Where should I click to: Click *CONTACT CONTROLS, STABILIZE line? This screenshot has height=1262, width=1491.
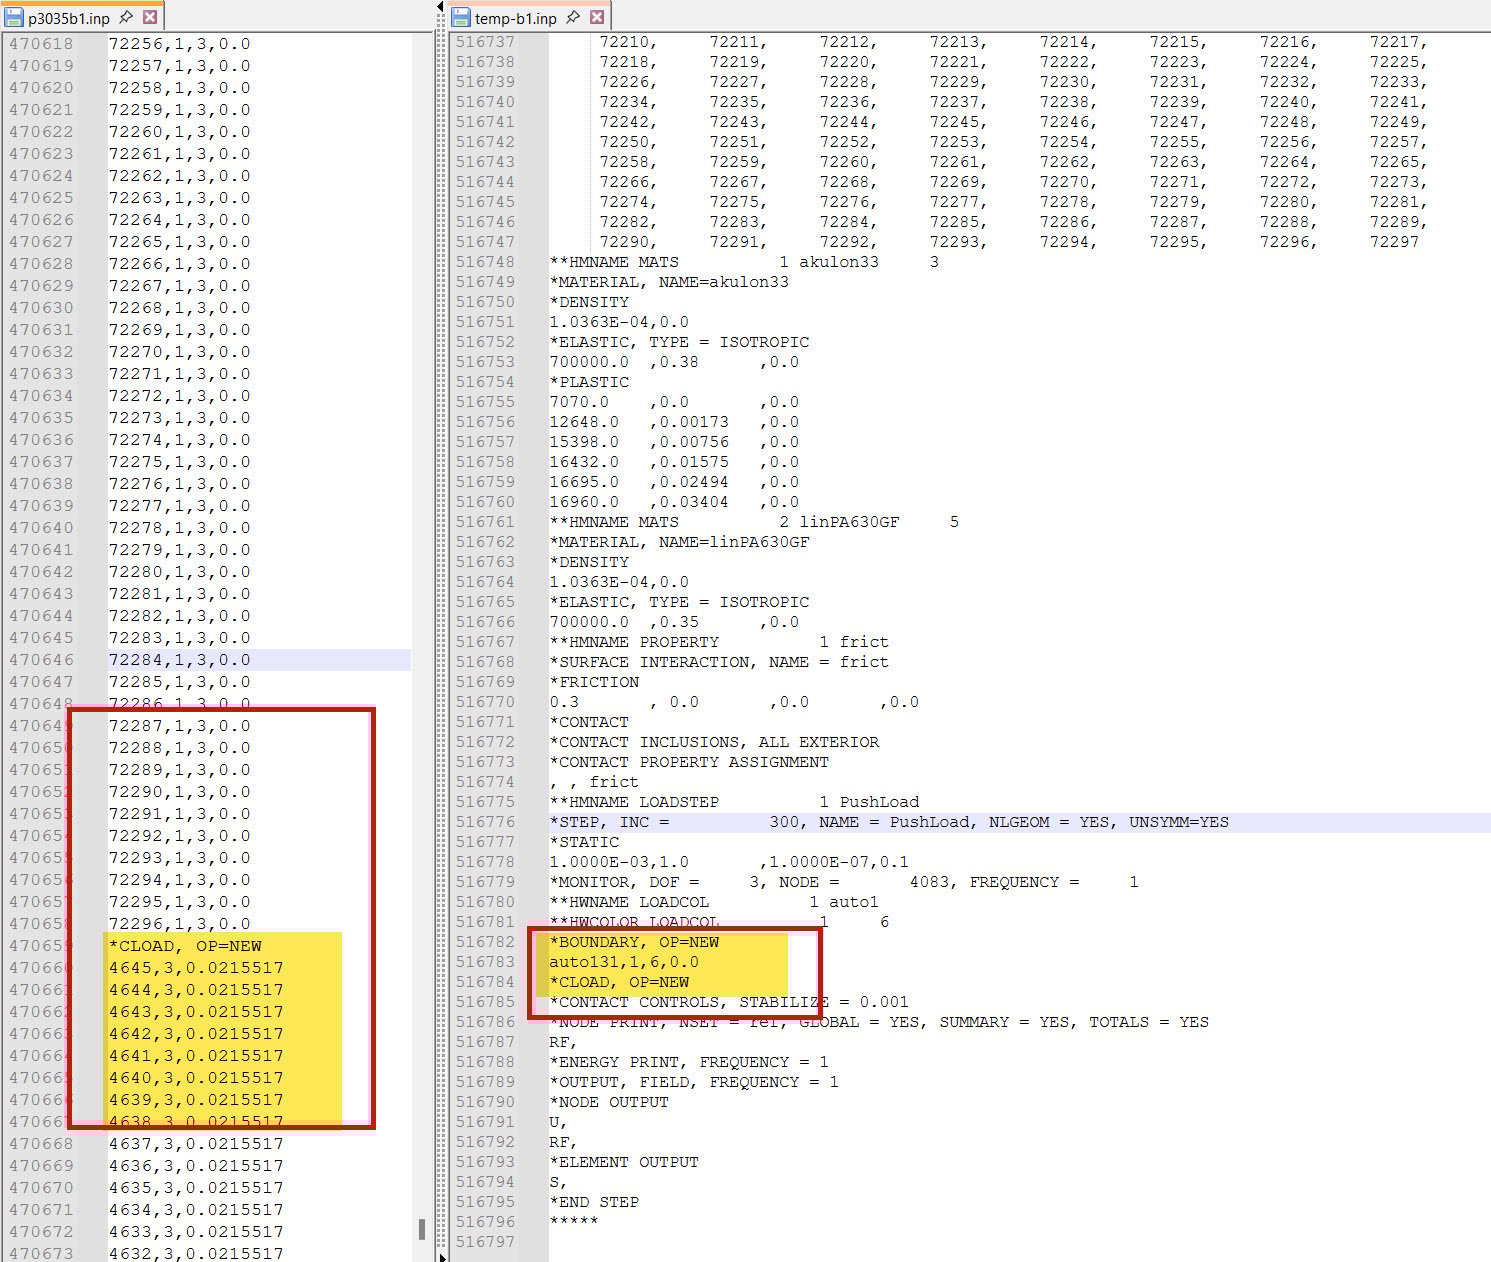coord(729,1002)
